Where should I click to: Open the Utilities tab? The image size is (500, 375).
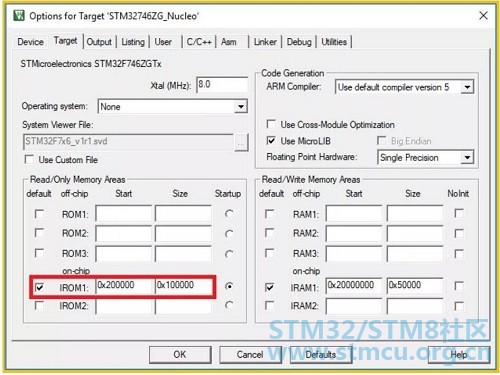tap(334, 42)
